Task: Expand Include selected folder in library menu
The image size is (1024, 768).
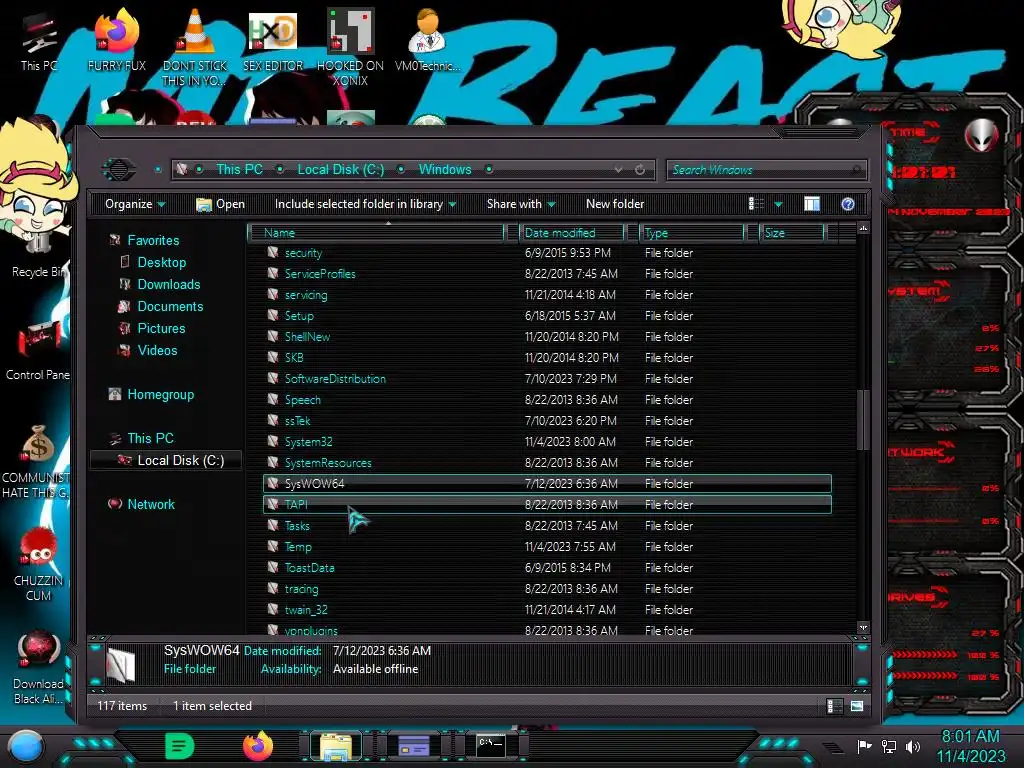Action: [x=365, y=204]
